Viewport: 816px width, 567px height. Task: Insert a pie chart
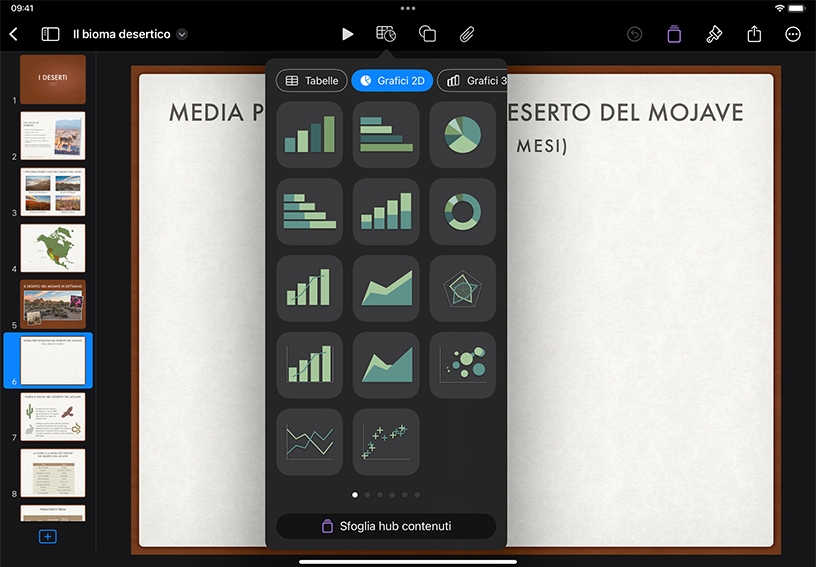click(x=463, y=135)
